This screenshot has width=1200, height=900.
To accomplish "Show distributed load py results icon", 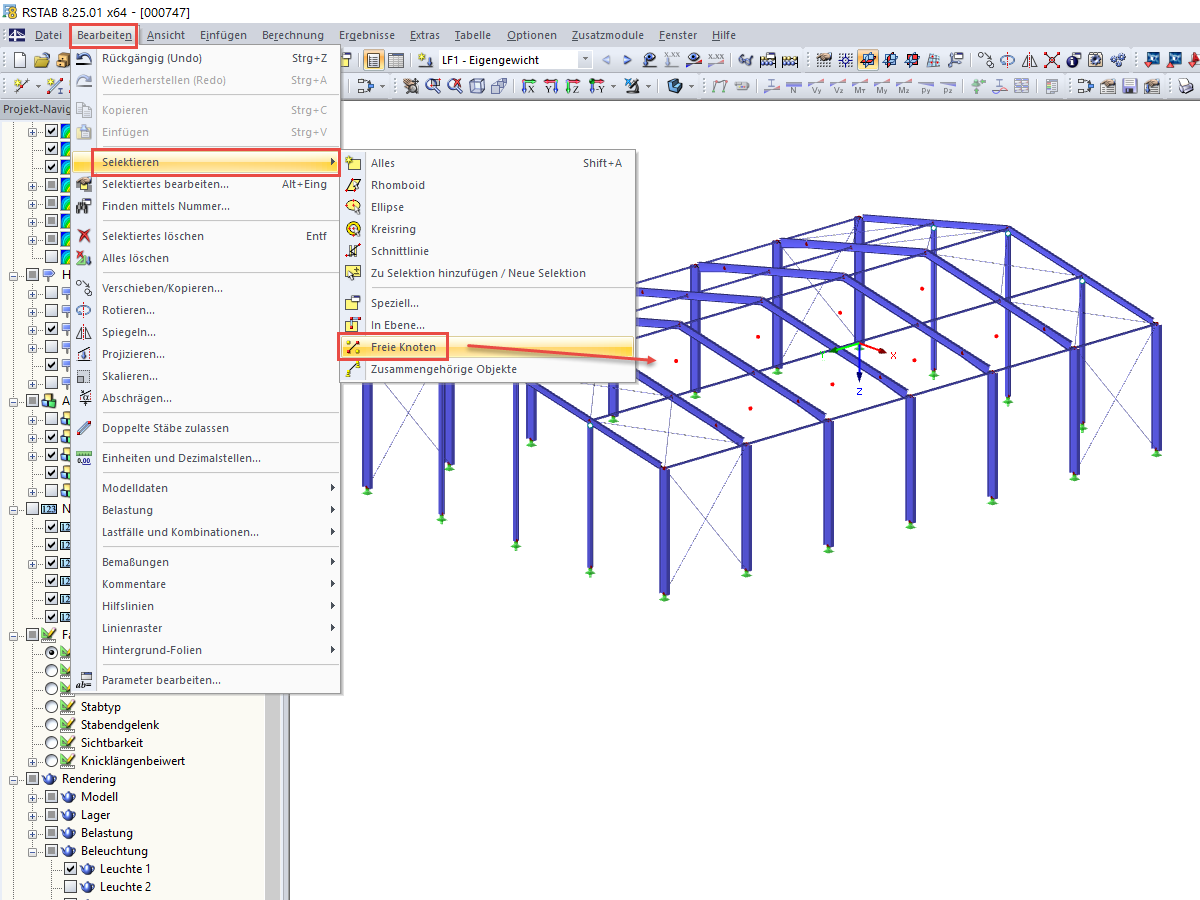I will tap(926, 87).
